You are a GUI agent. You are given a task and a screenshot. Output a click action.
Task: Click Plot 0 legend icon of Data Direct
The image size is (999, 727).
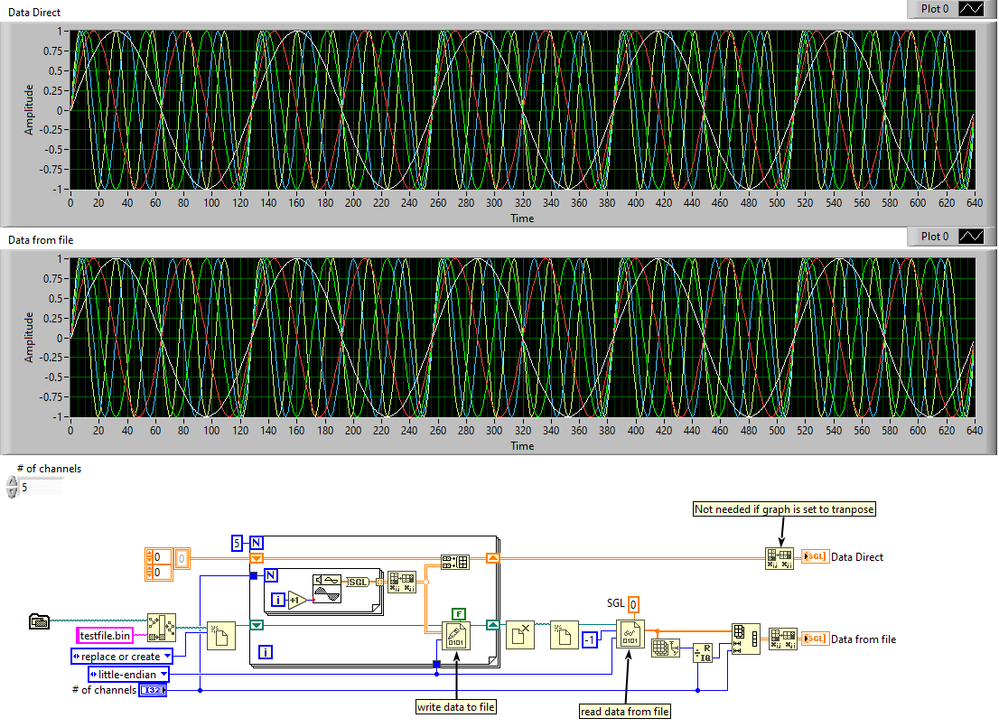coord(972,9)
